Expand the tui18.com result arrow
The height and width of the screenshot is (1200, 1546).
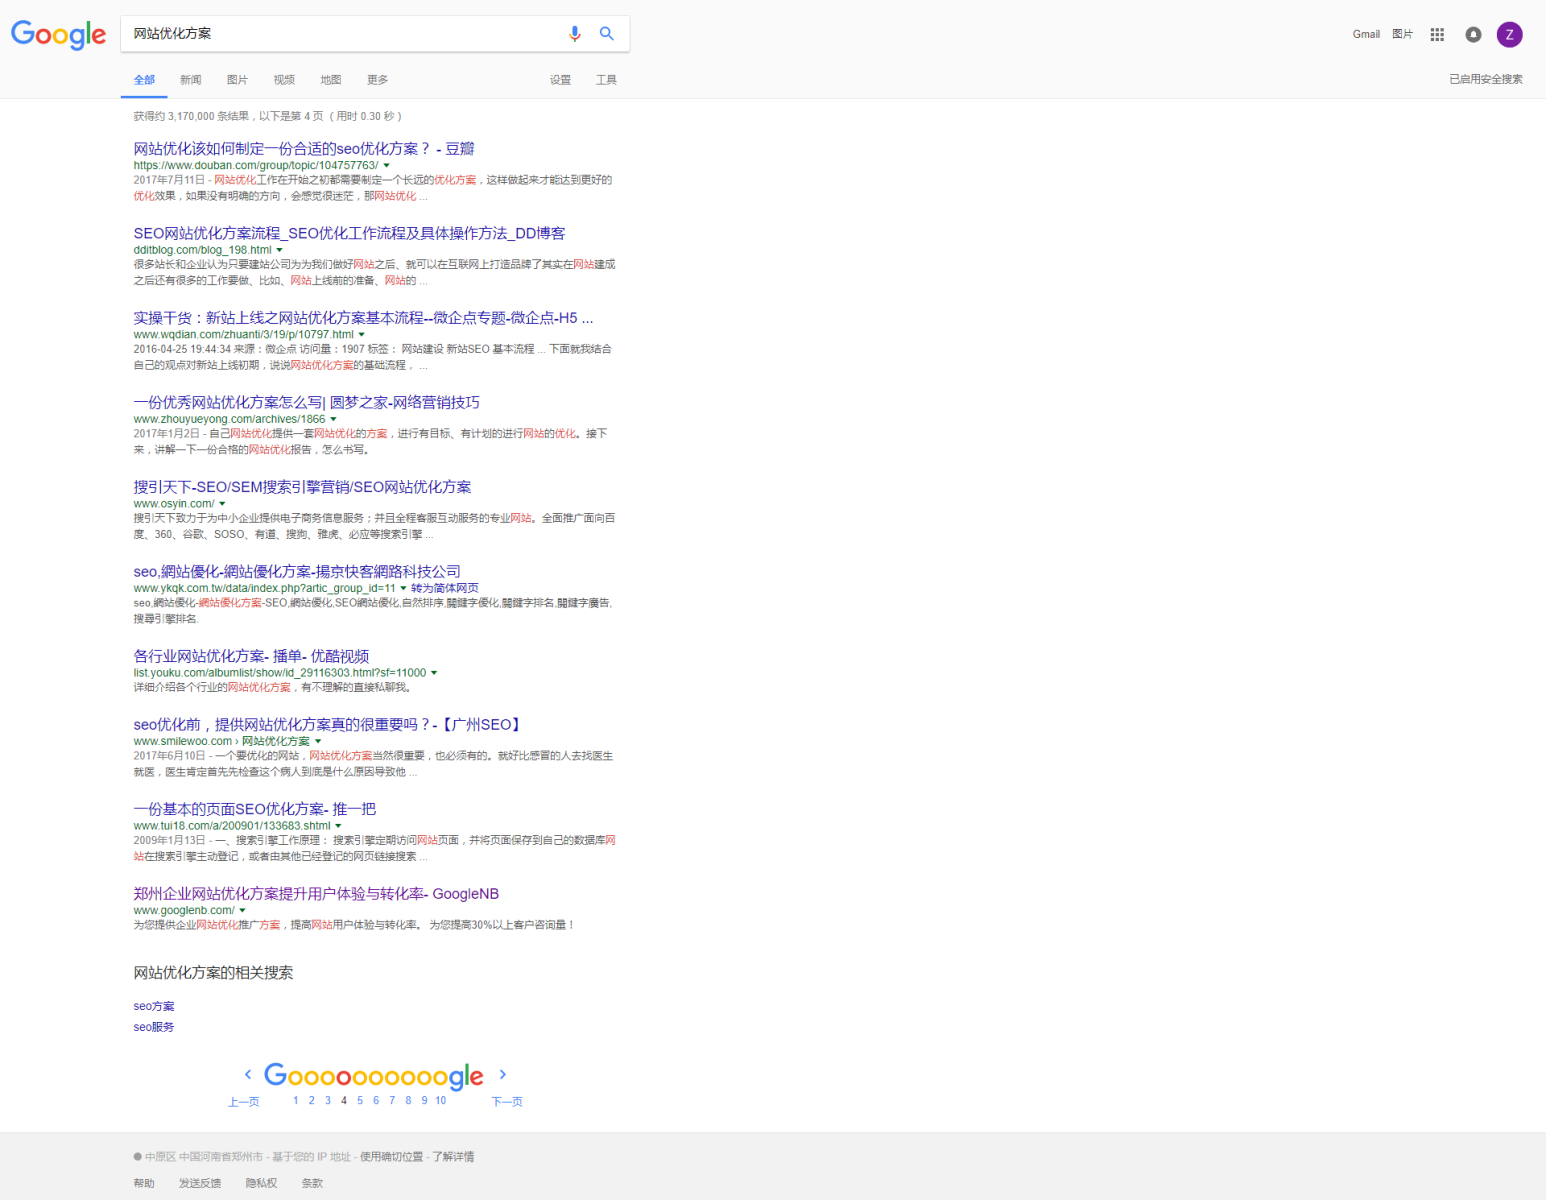[339, 826]
